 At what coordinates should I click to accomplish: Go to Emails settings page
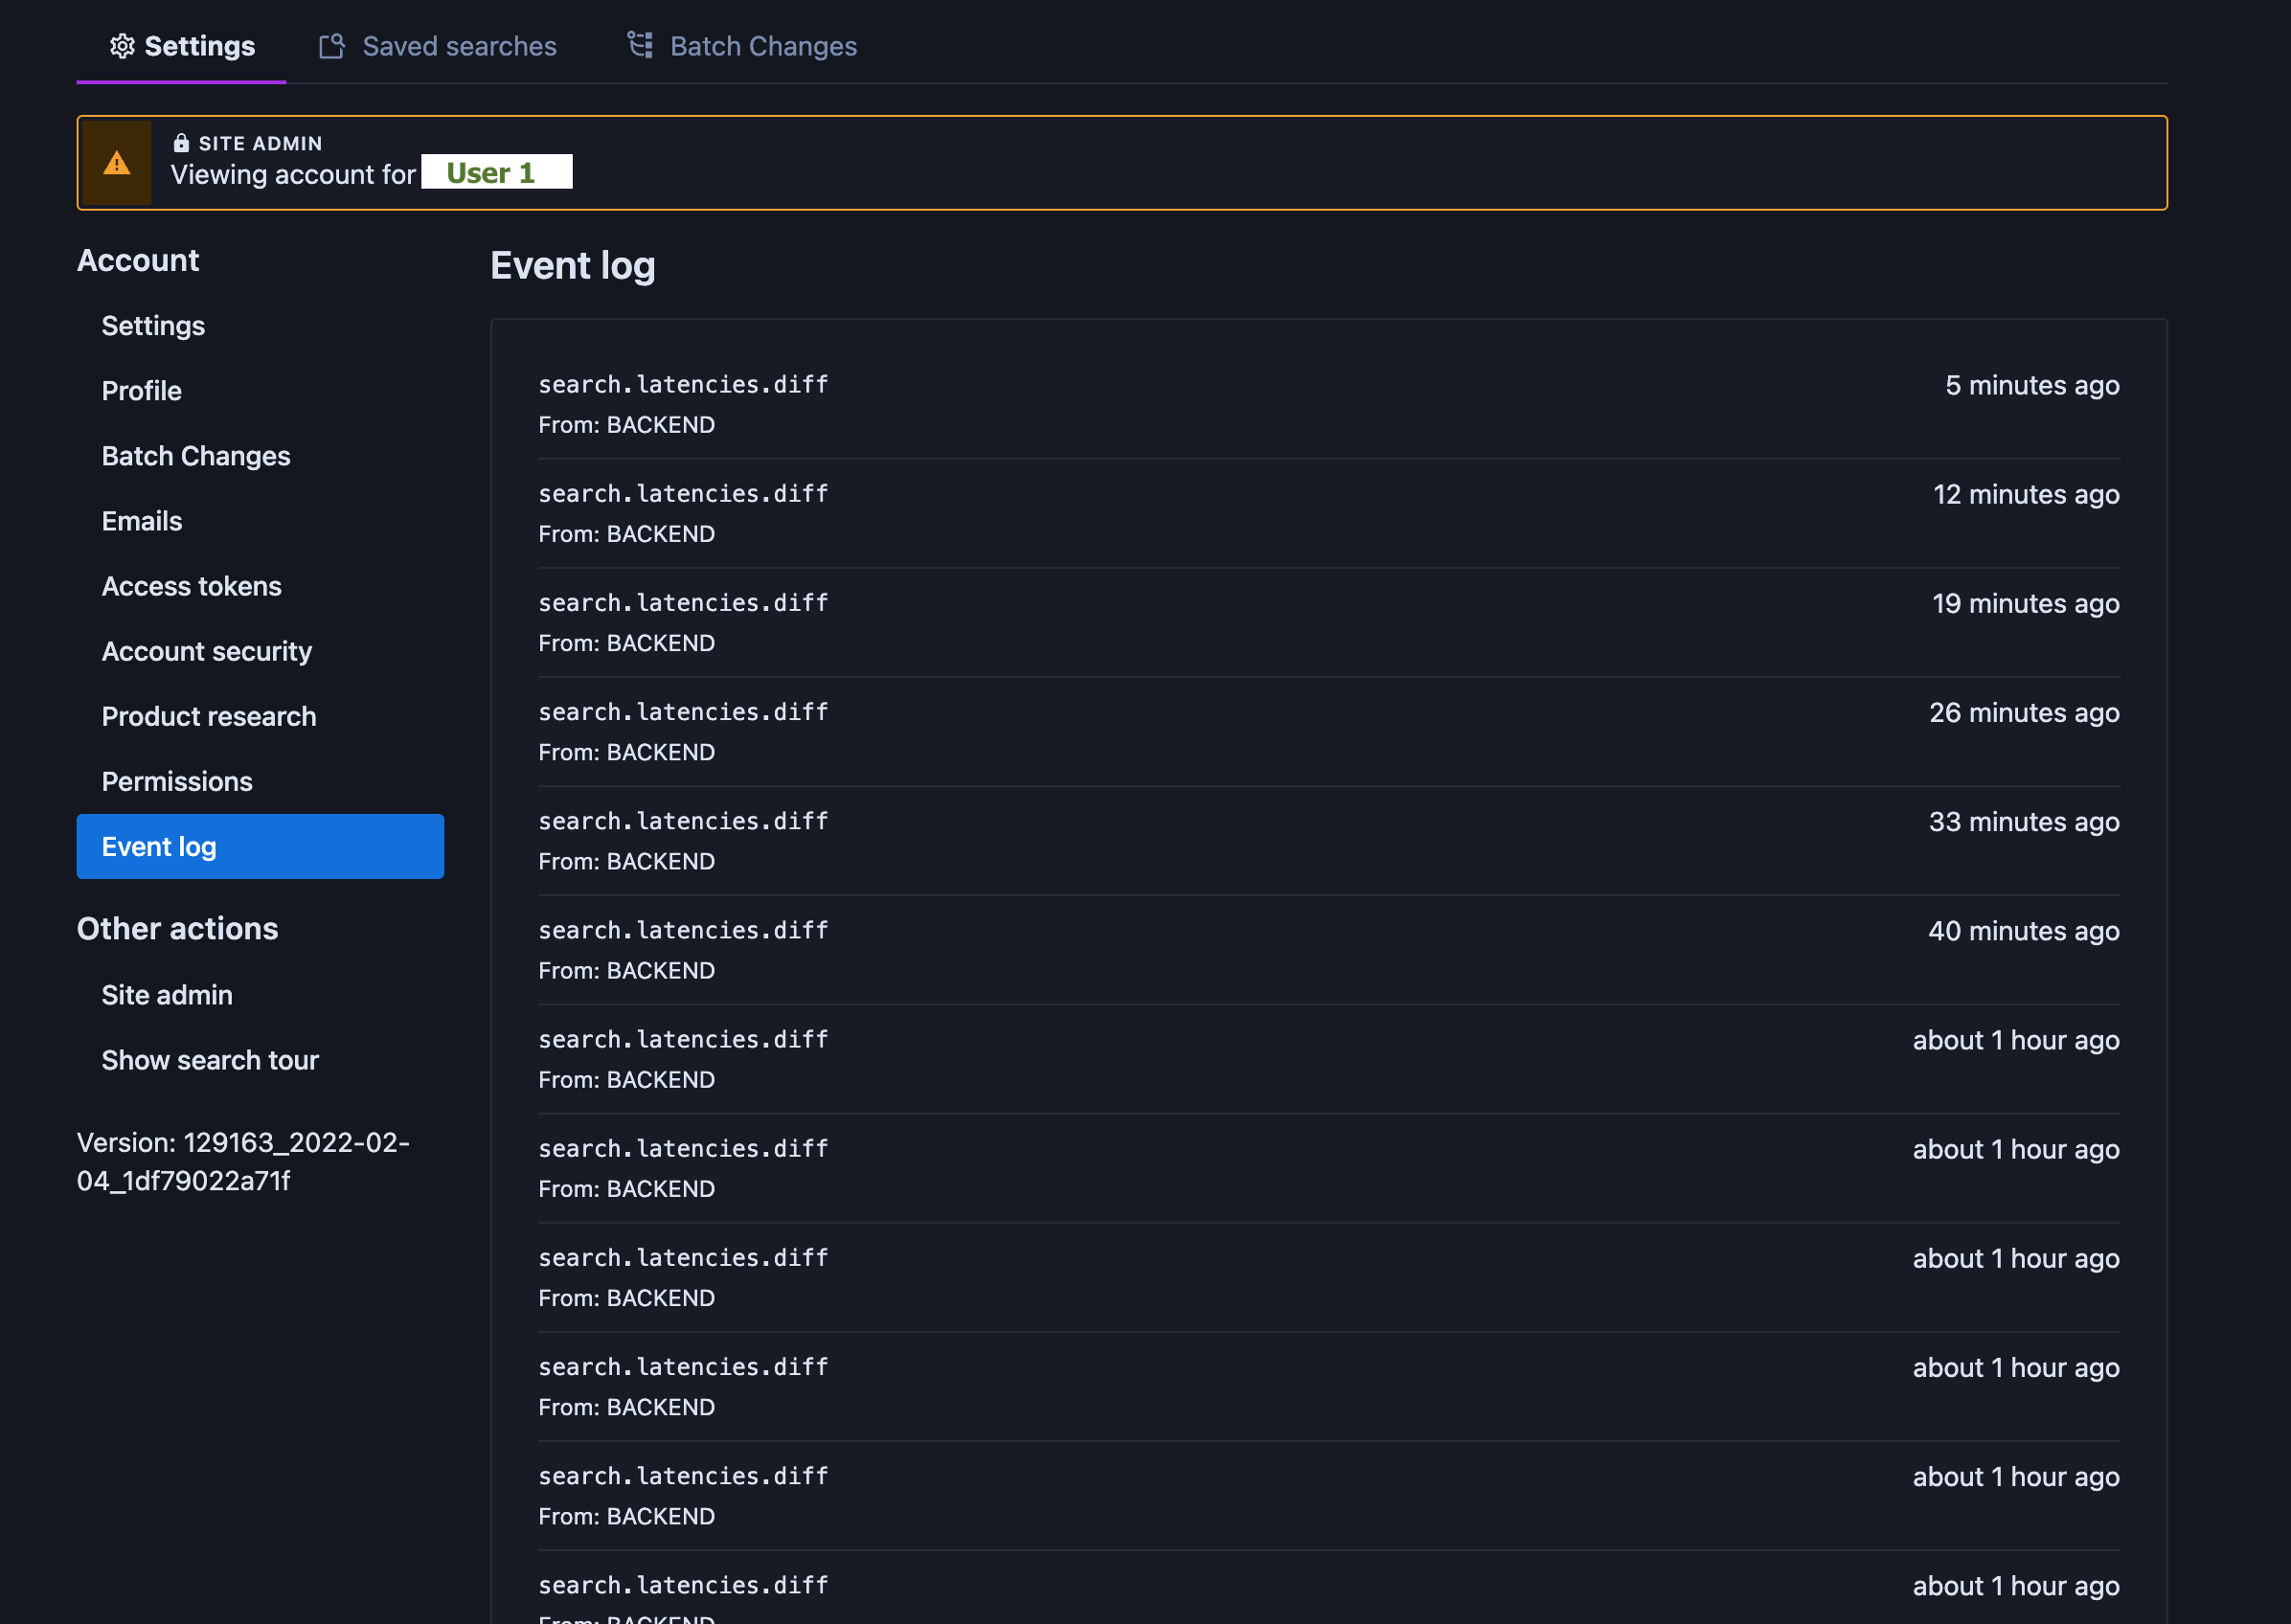[142, 521]
